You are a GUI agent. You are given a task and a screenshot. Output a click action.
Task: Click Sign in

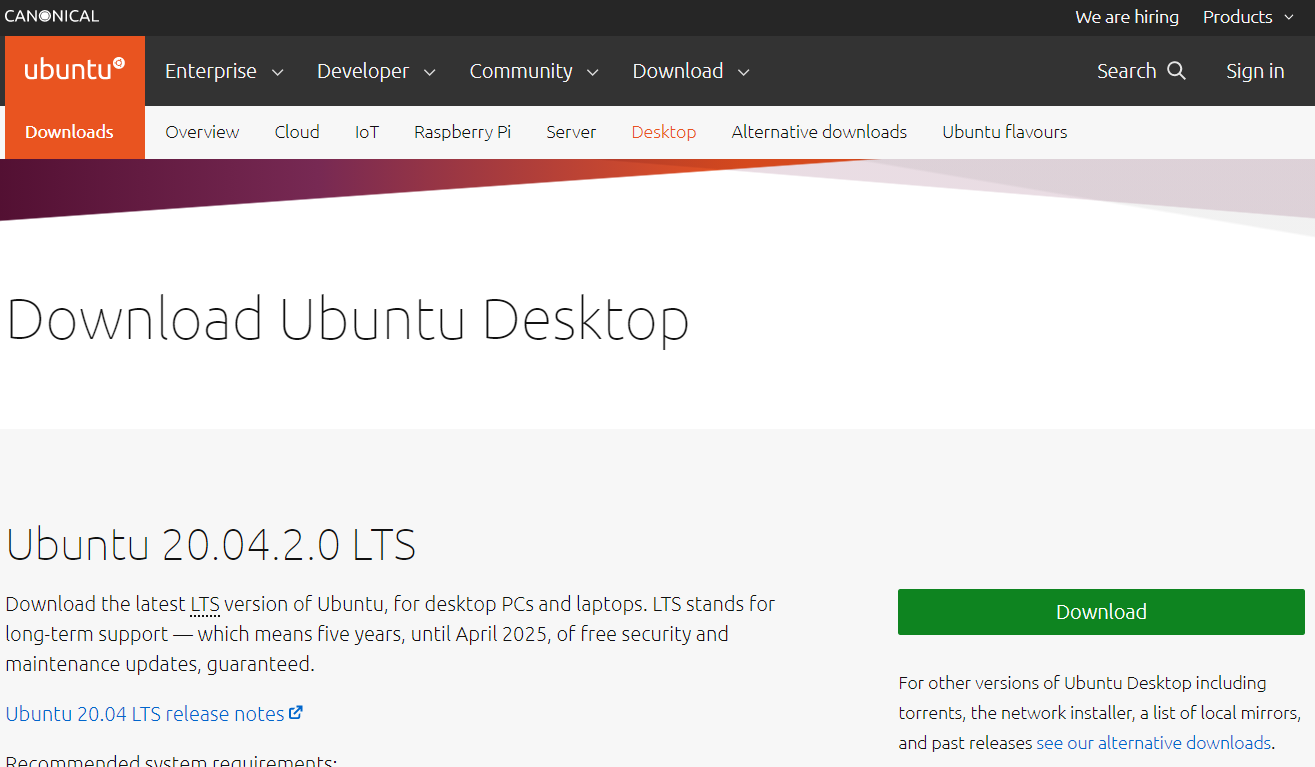coord(1255,71)
